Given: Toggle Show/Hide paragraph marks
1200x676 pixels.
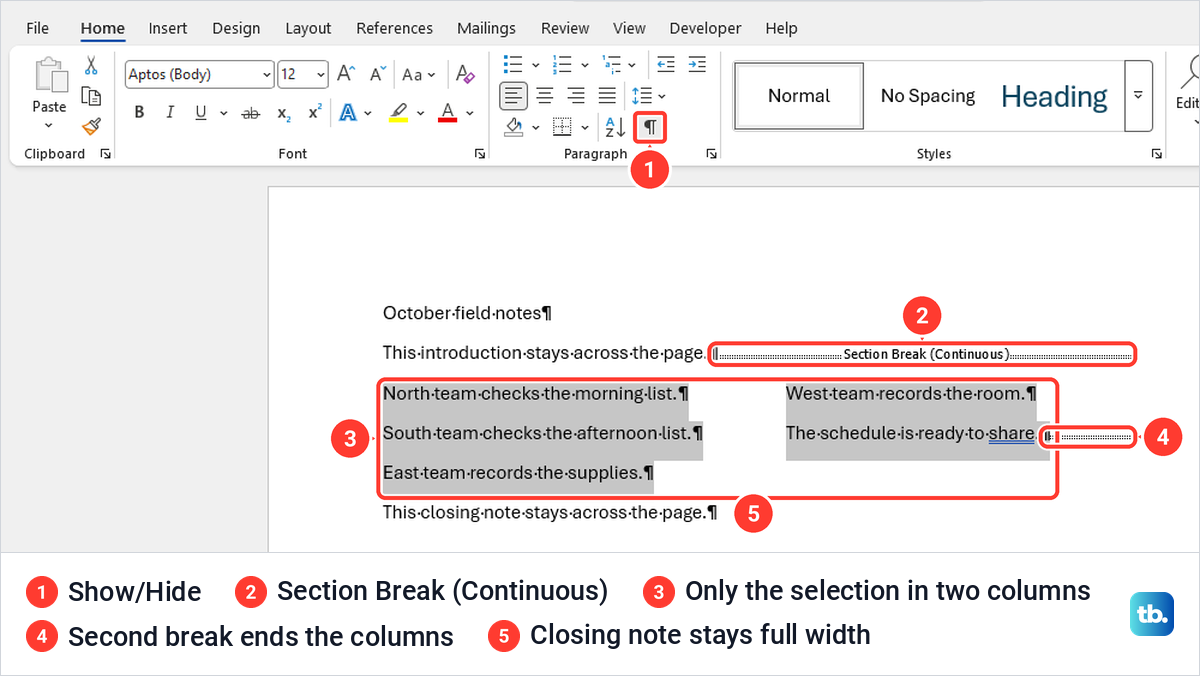Looking at the screenshot, I should (x=650, y=127).
